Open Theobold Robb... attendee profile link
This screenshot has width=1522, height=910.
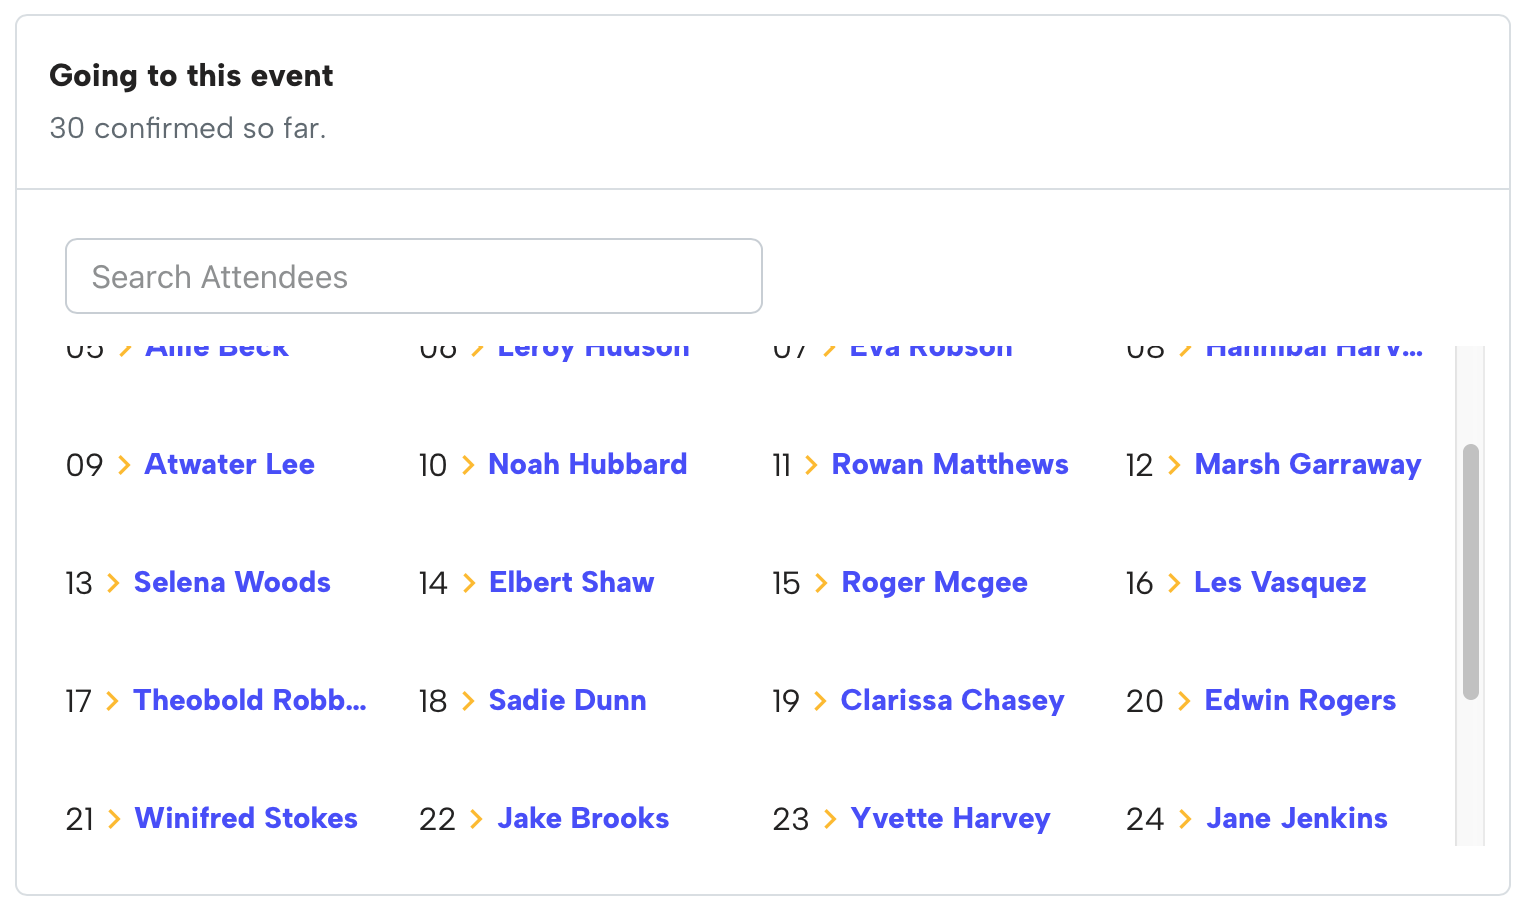click(250, 700)
